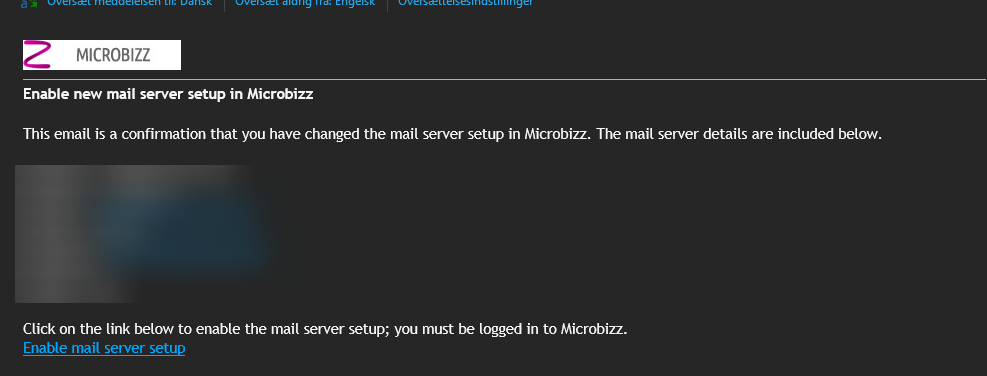Click the white background of the Microbizz banner
Viewport: 987px width, 376px height.
[x=166, y=55]
